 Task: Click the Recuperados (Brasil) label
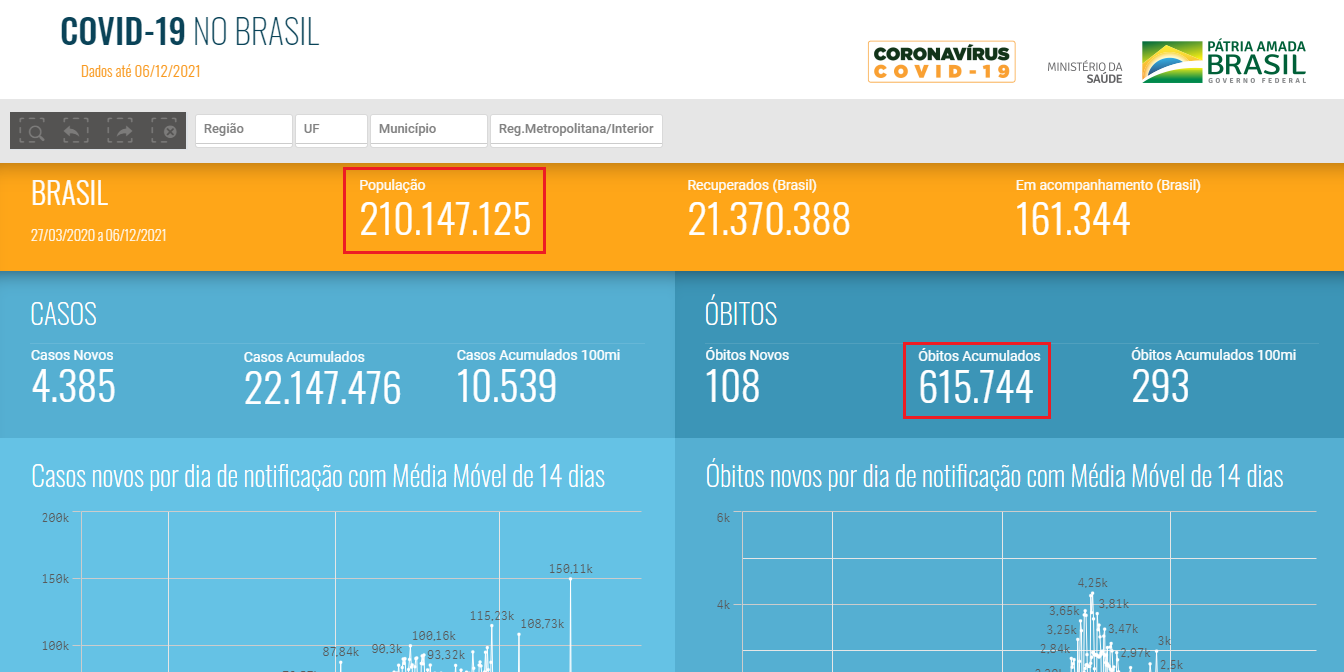coord(752,185)
